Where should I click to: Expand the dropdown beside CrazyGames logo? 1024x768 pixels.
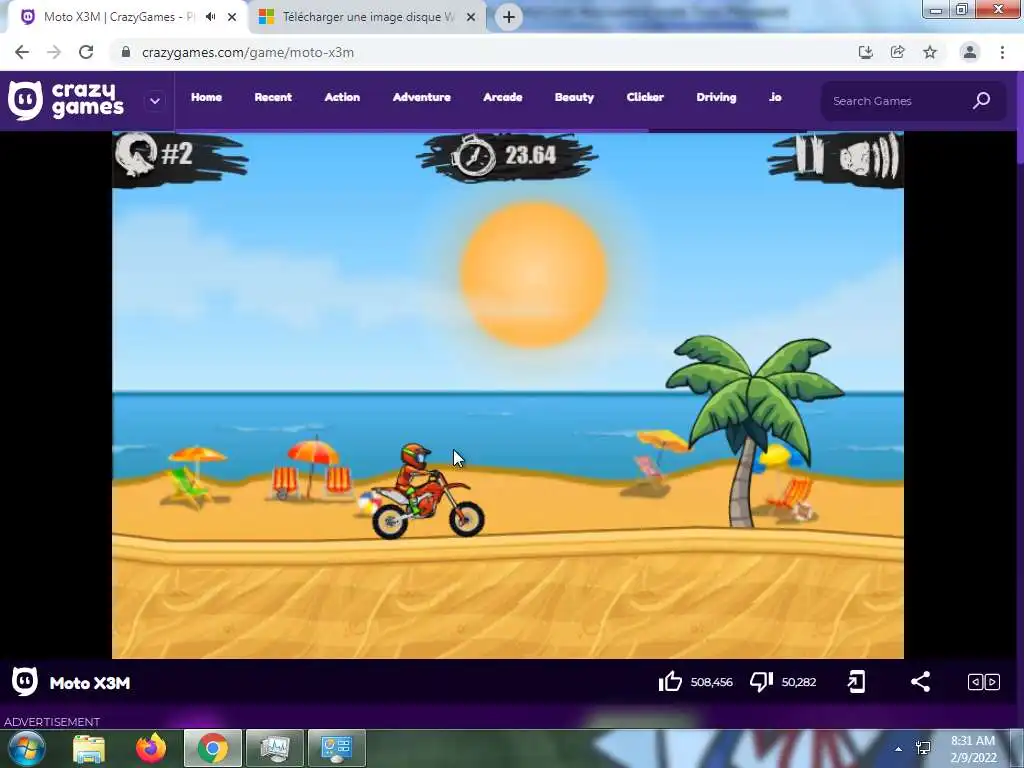pyautogui.click(x=155, y=101)
